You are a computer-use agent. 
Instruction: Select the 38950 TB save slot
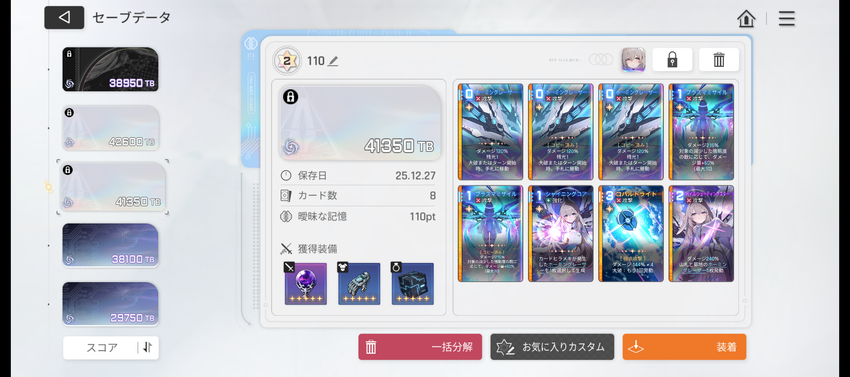(x=110, y=69)
